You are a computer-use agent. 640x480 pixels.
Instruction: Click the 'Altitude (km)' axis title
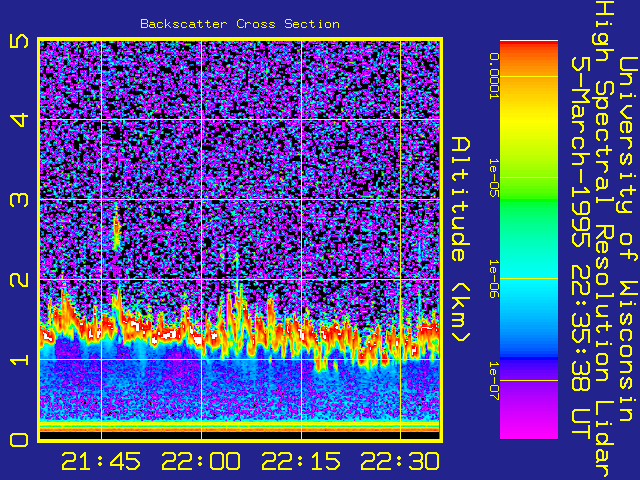point(461,239)
